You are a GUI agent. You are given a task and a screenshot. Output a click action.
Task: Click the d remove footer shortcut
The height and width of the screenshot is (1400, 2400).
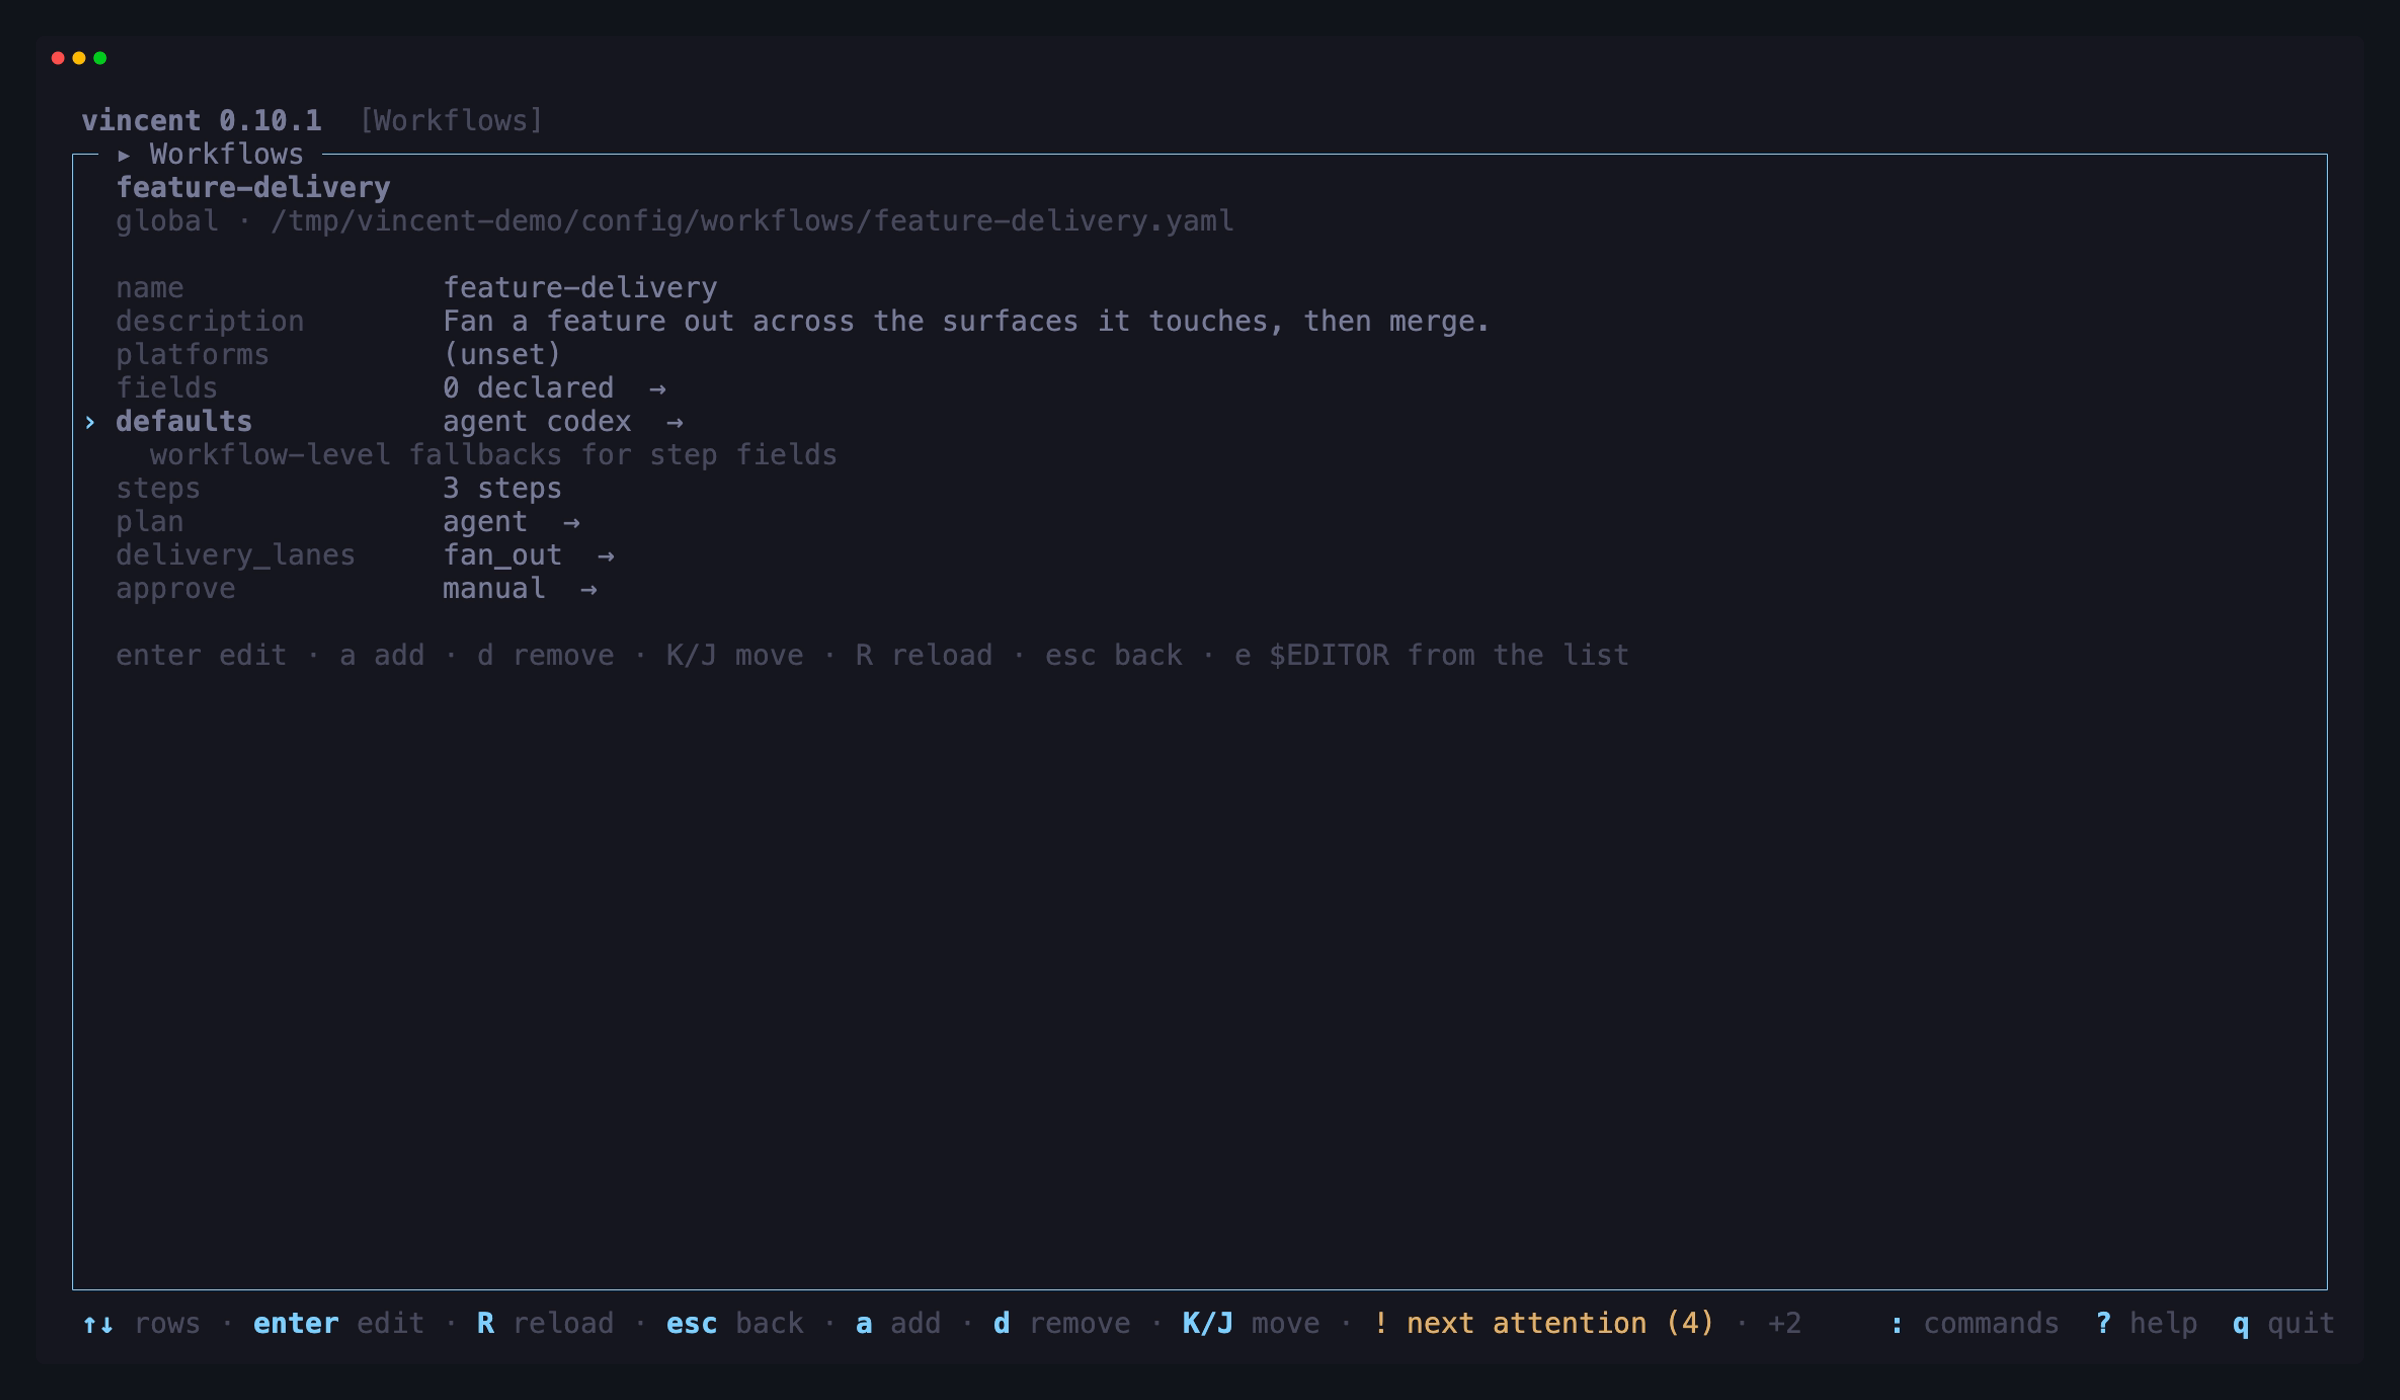click(x=1062, y=1324)
